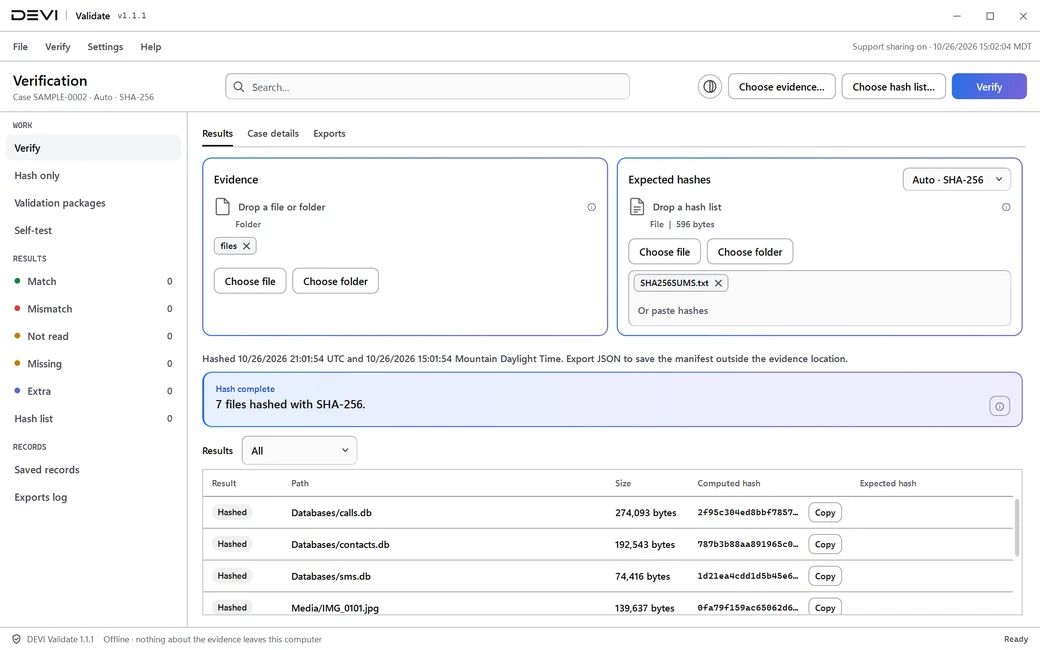Viewport: 1040px width, 650px height.
Task: Click the search magnifier icon
Action: pos(239,87)
